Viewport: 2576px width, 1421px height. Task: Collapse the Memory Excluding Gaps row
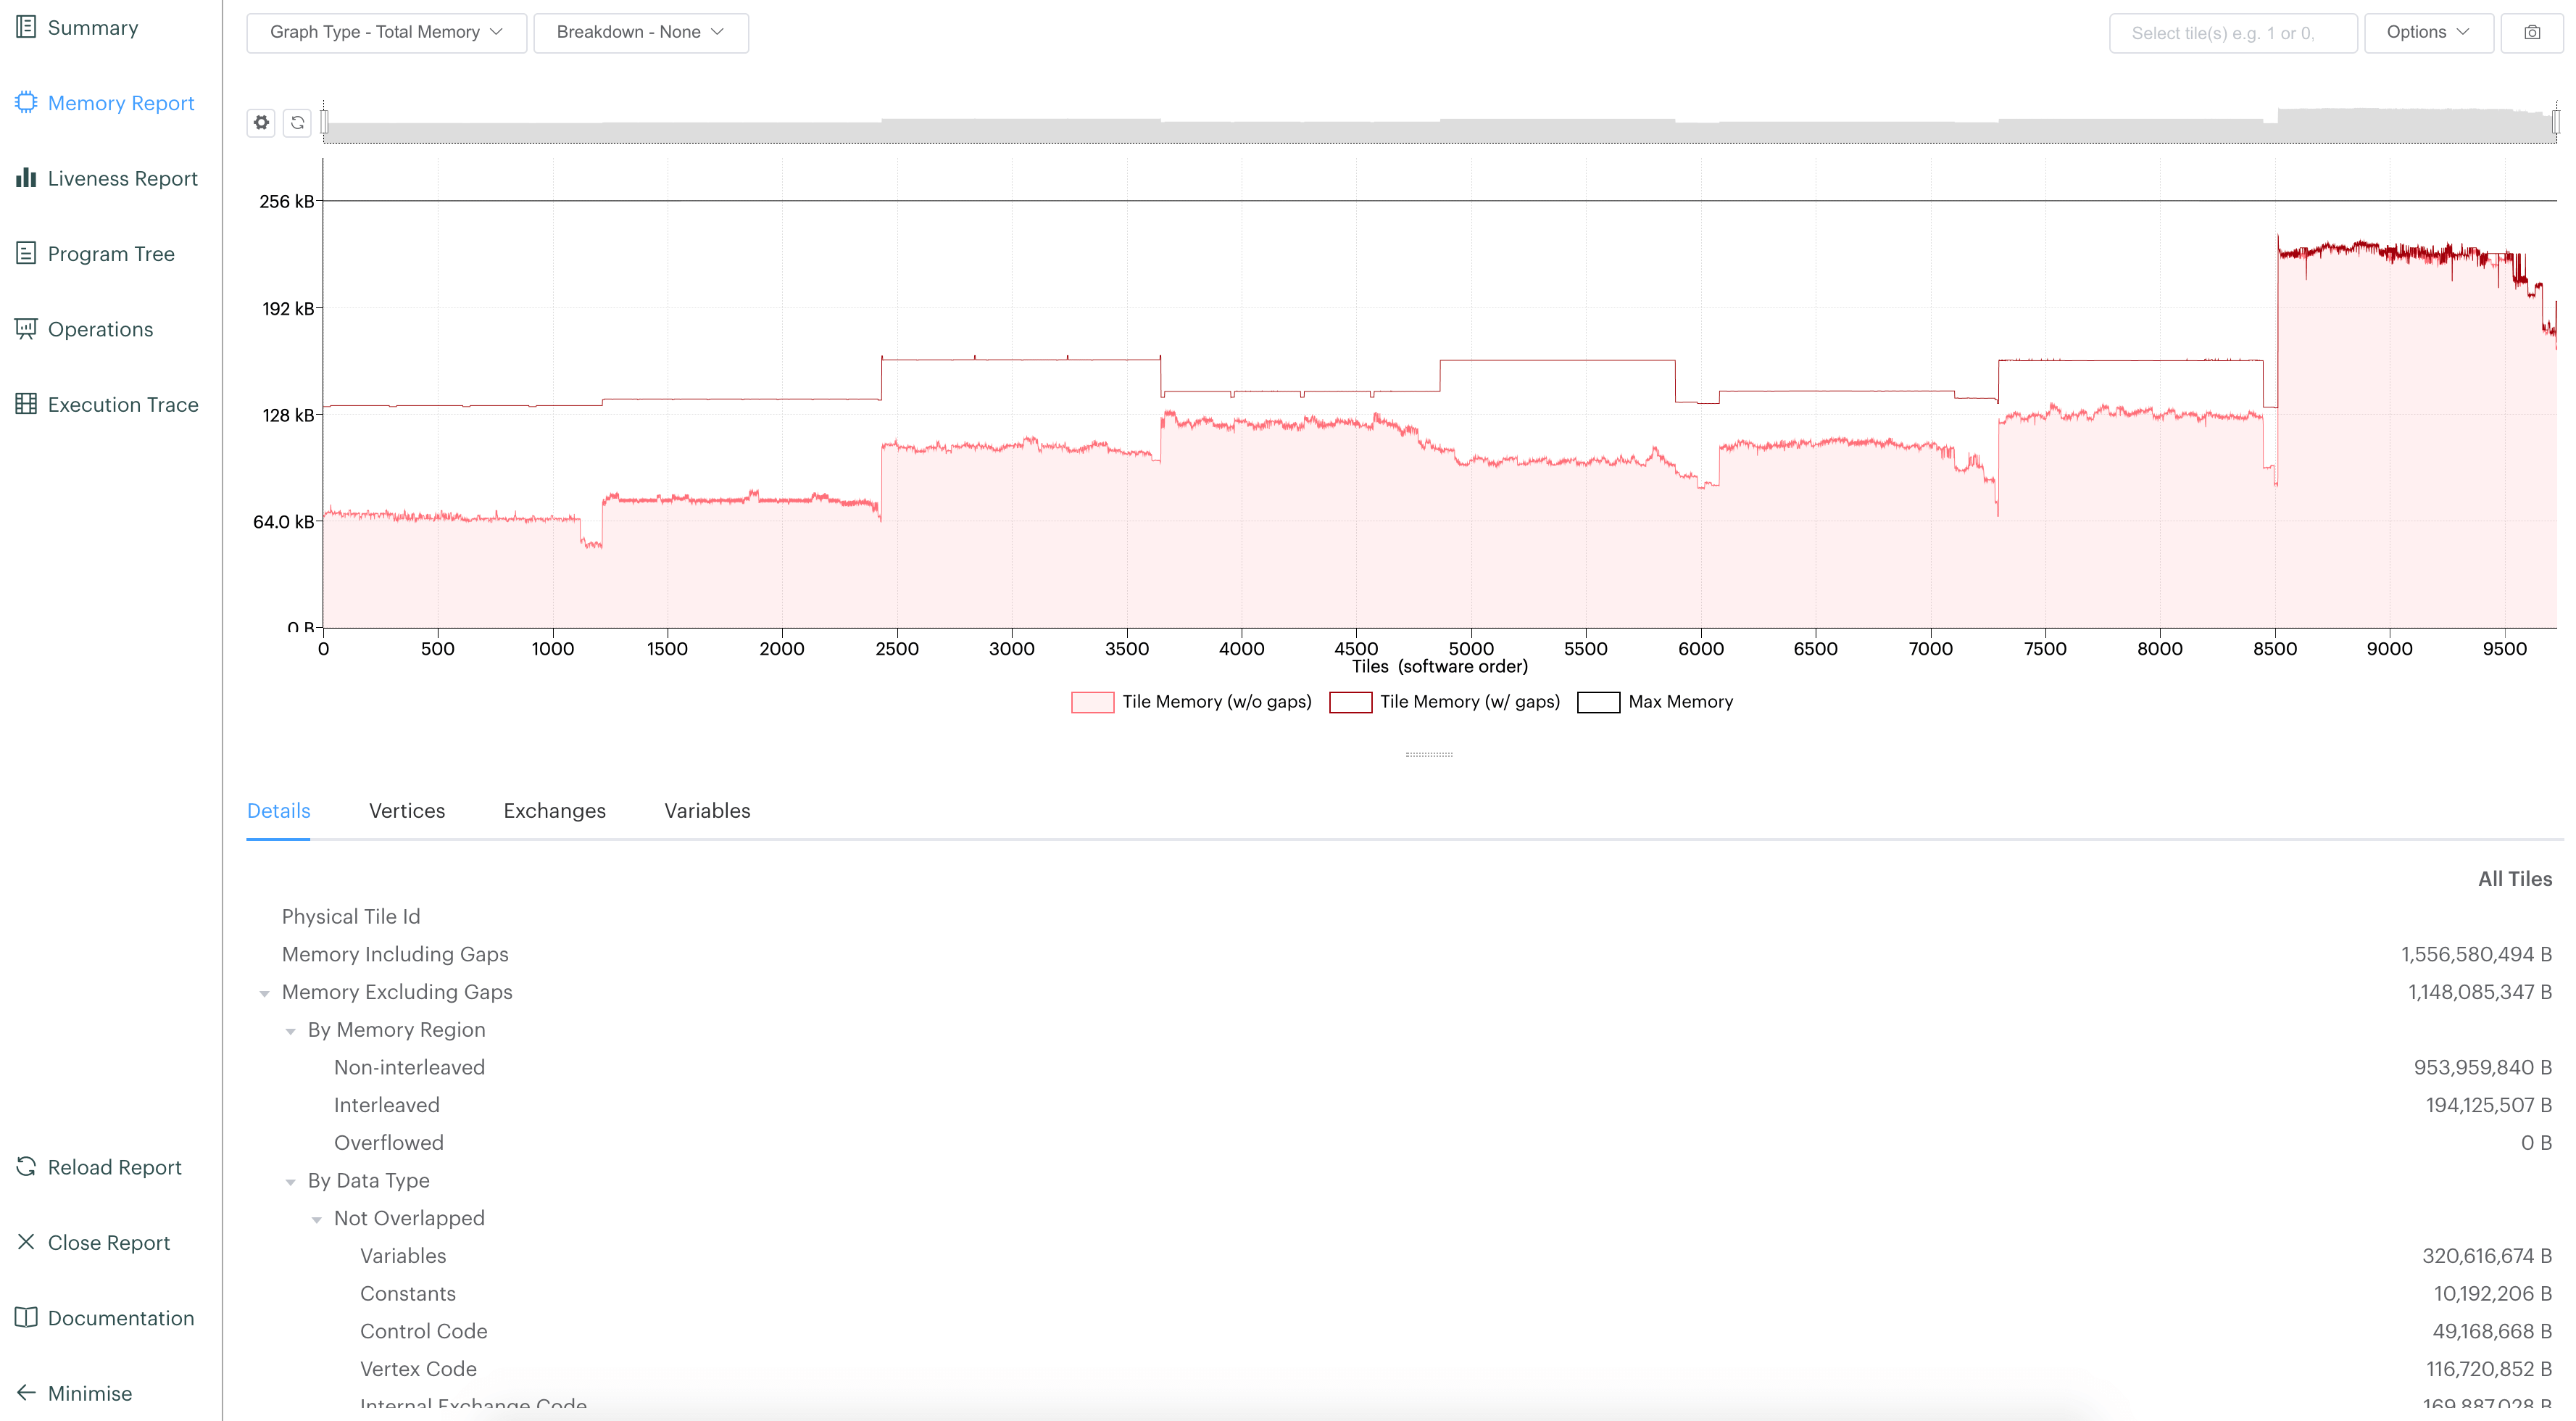(x=264, y=993)
